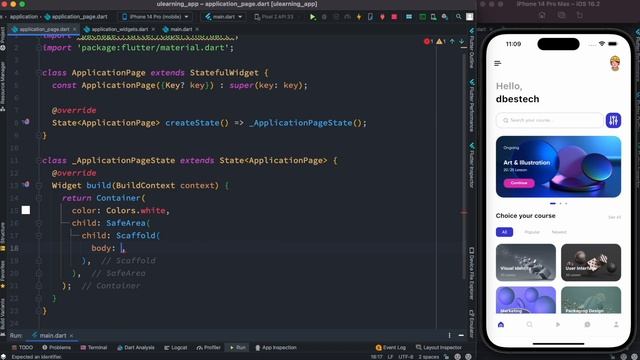Screen dimensions: 640x360
Task: Click the white color gutter swatch on line 15
Action: coord(26,210)
